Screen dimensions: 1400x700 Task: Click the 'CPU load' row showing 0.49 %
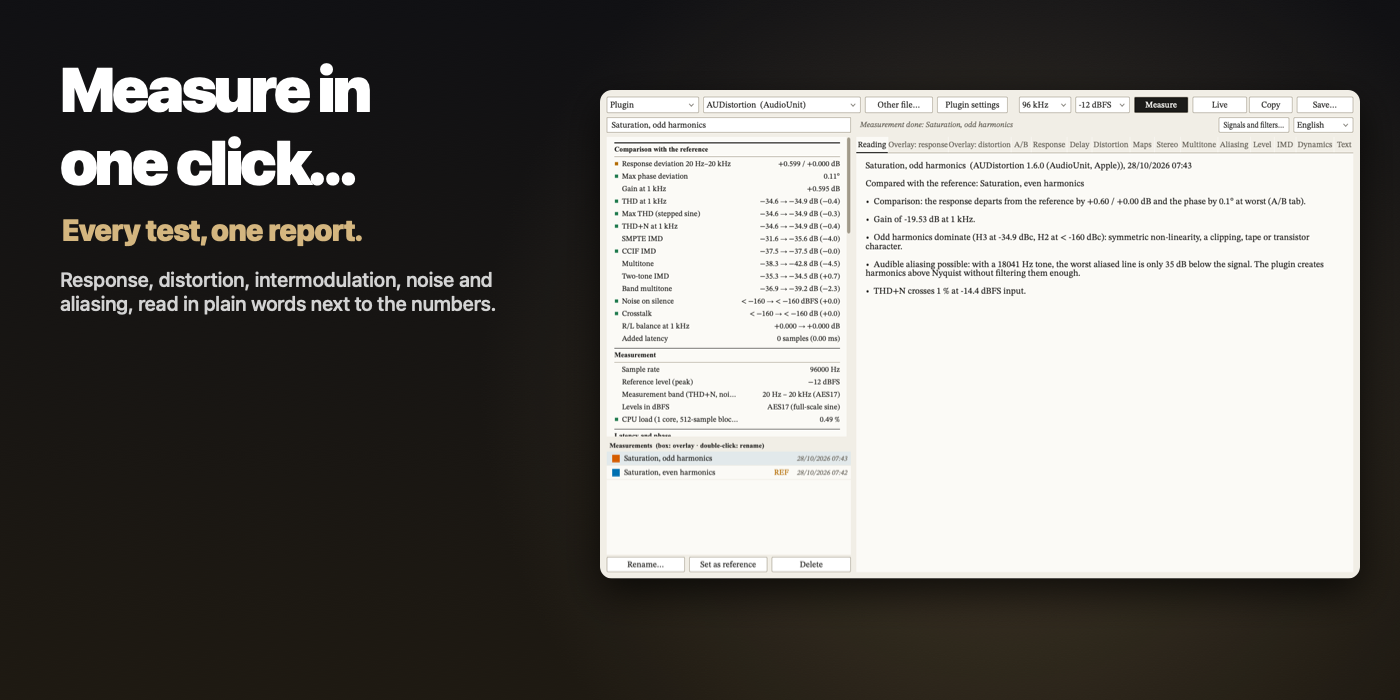[727, 420]
